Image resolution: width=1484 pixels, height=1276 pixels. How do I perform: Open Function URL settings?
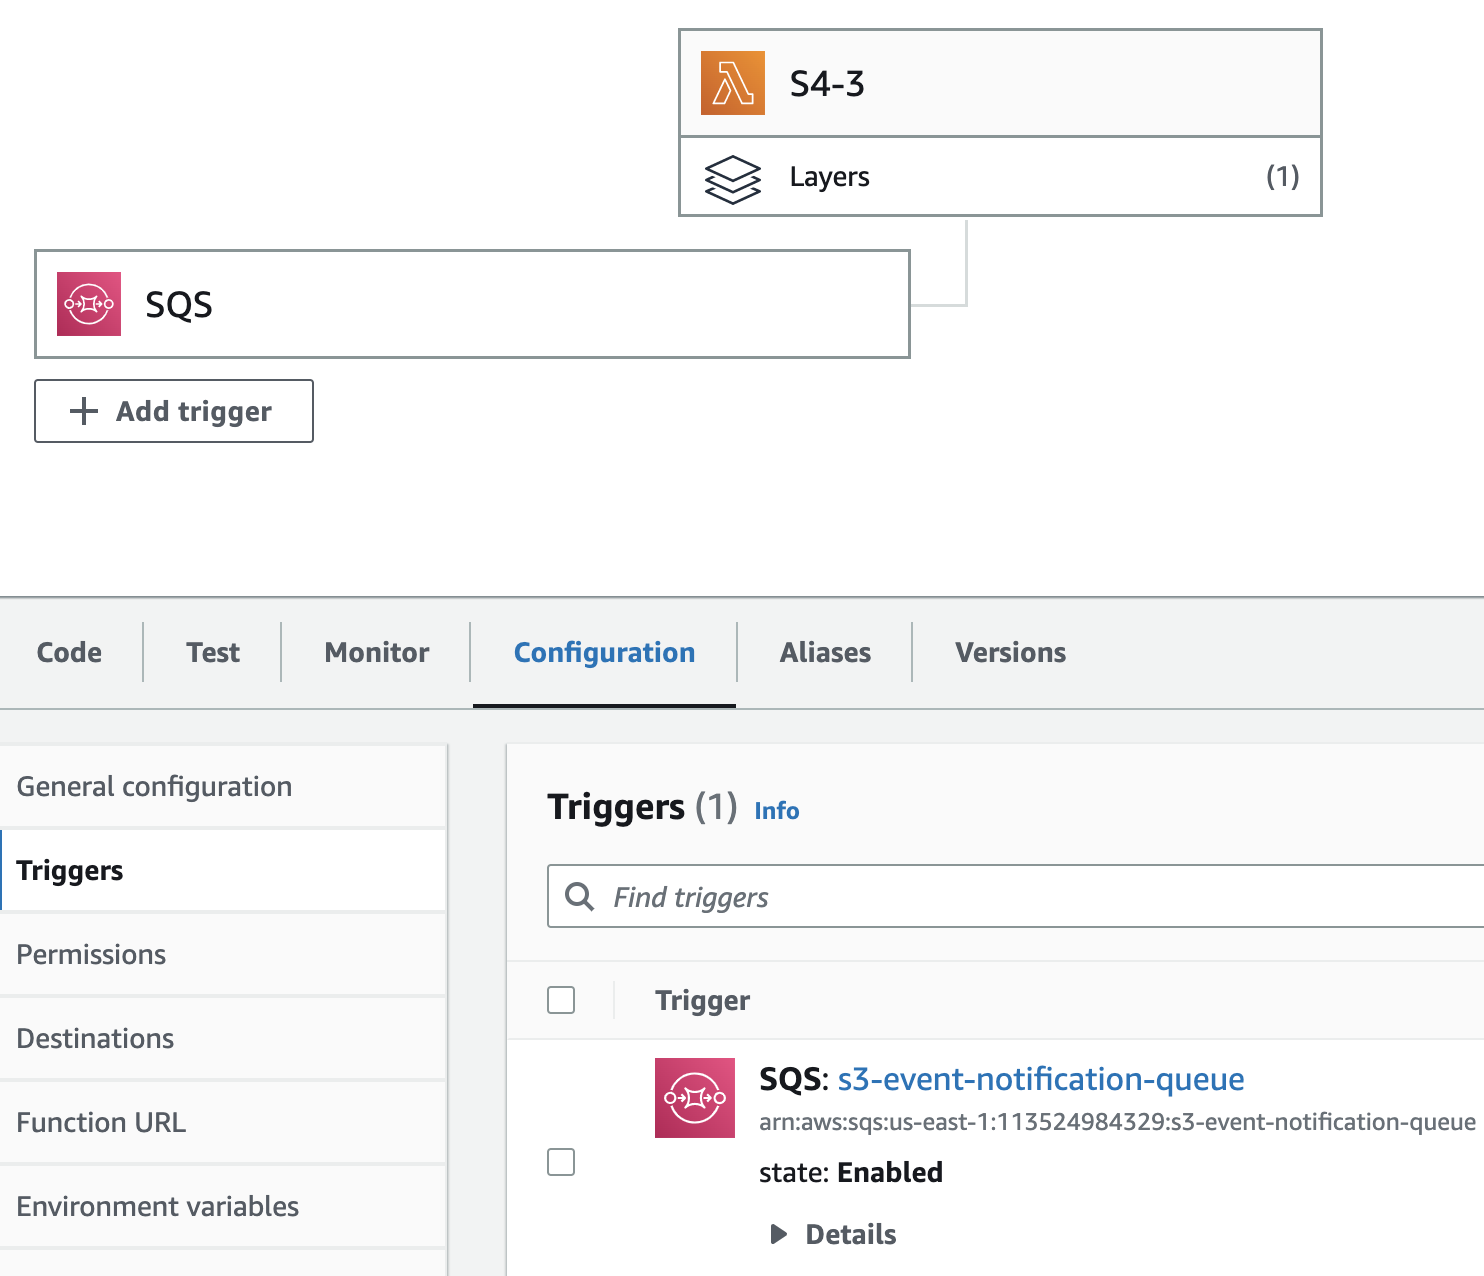[223, 1122]
